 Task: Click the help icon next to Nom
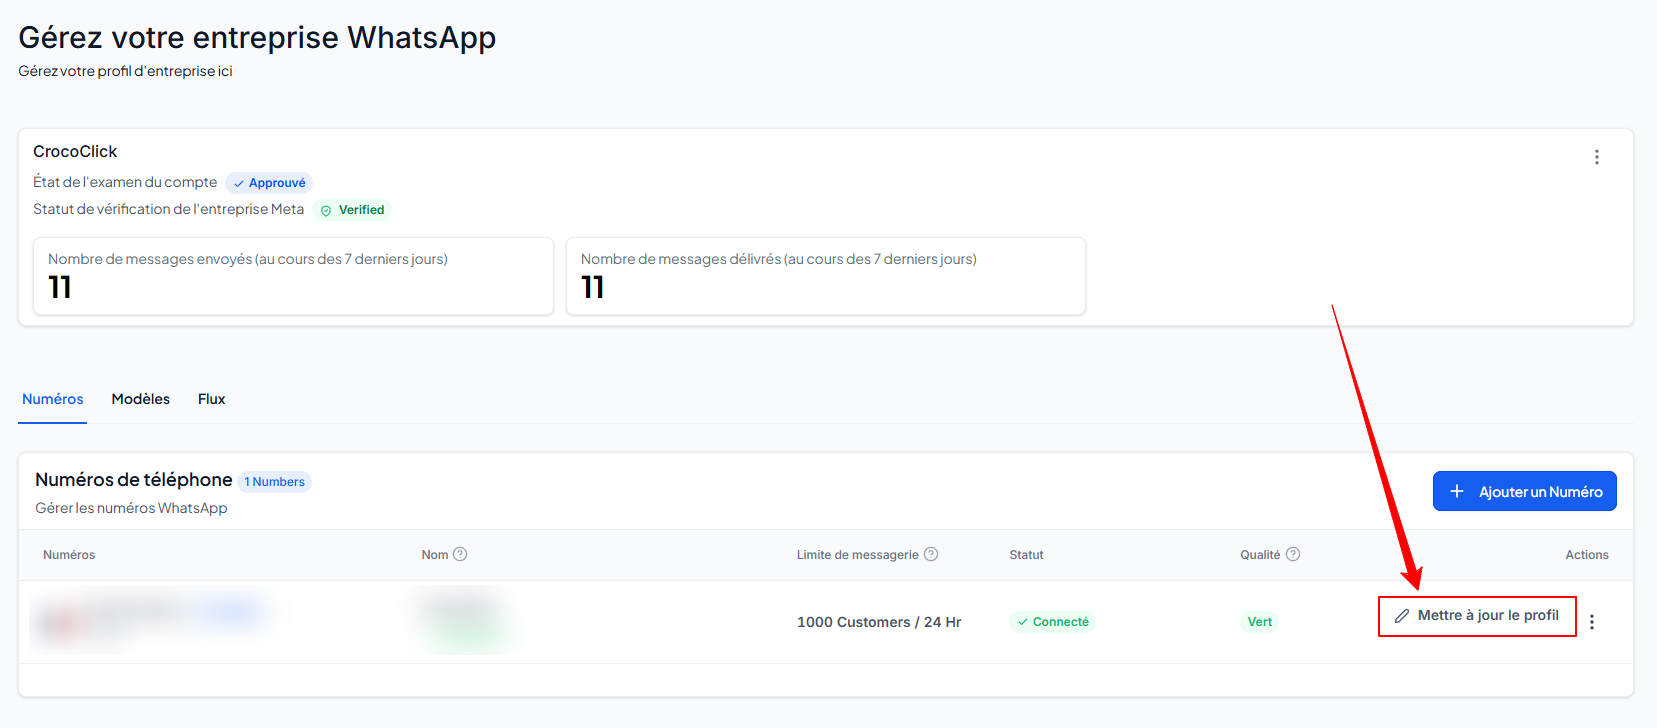click(460, 554)
